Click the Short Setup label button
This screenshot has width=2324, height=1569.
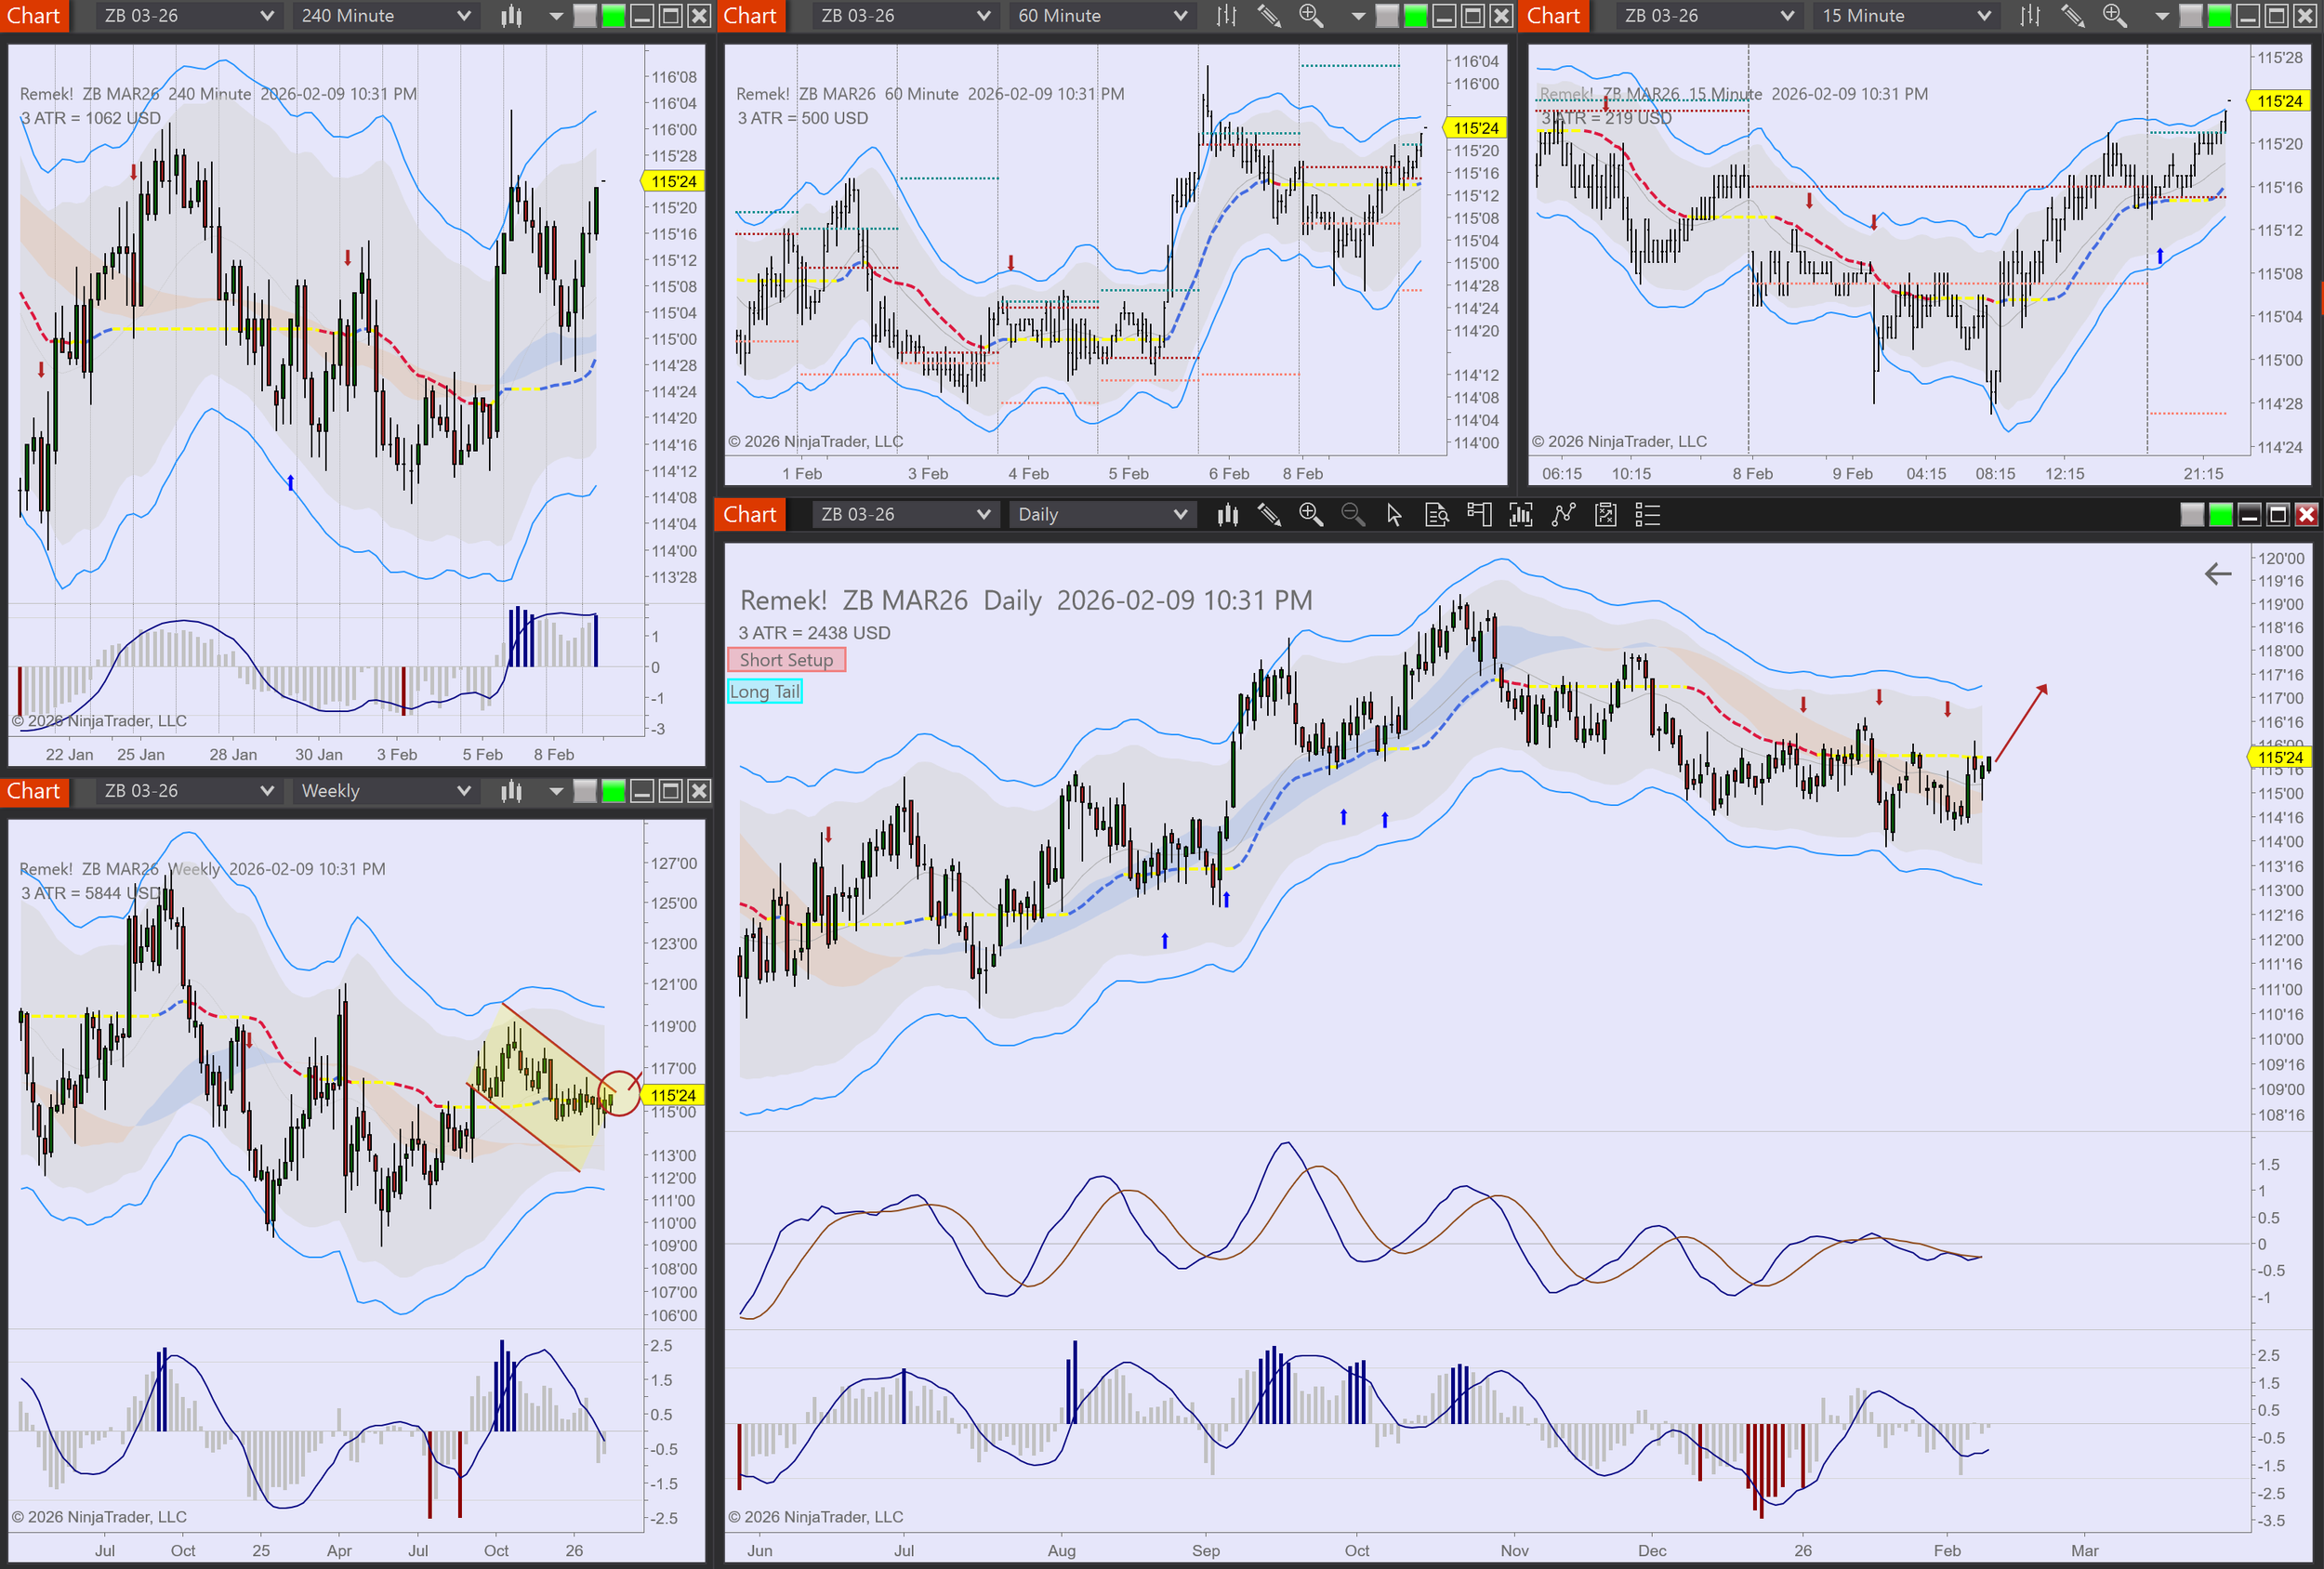pyautogui.click(x=786, y=660)
